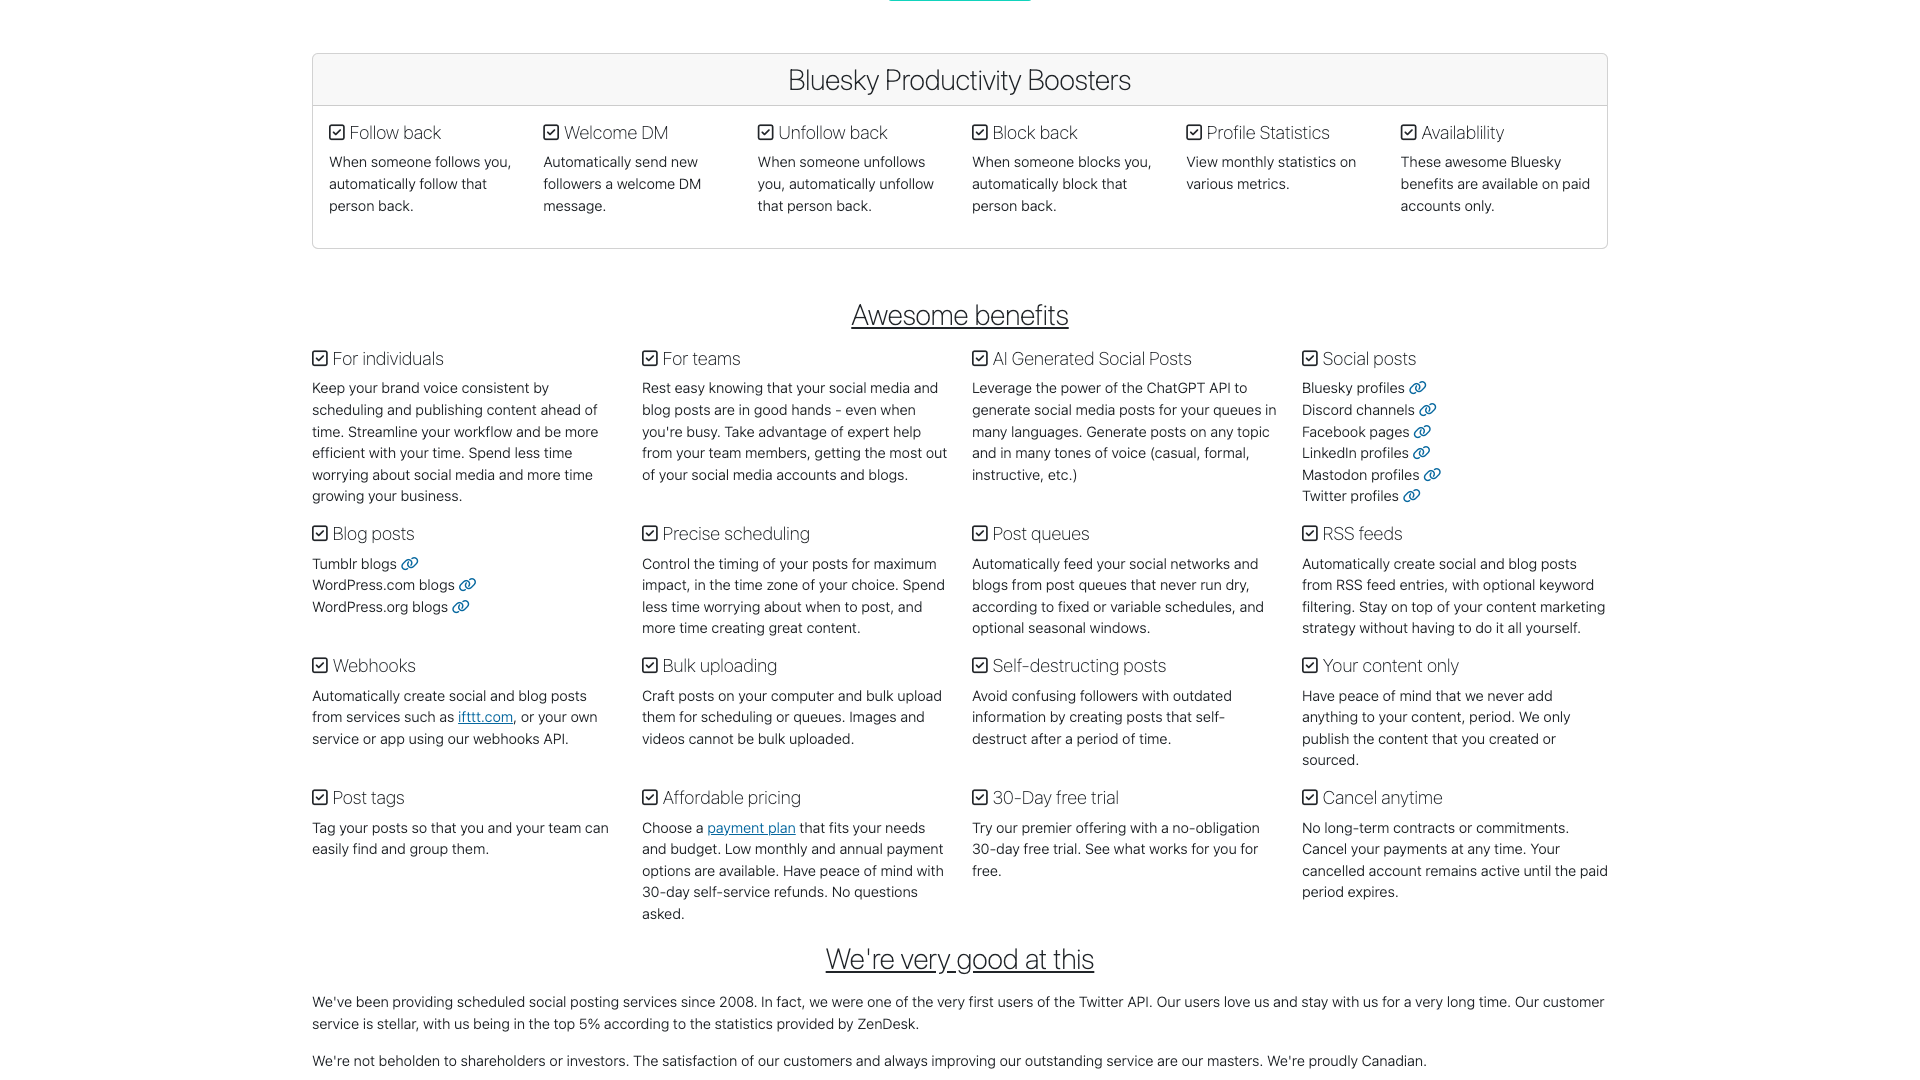
Task: Open the Mastodon profiles link icon
Action: tap(1432, 475)
